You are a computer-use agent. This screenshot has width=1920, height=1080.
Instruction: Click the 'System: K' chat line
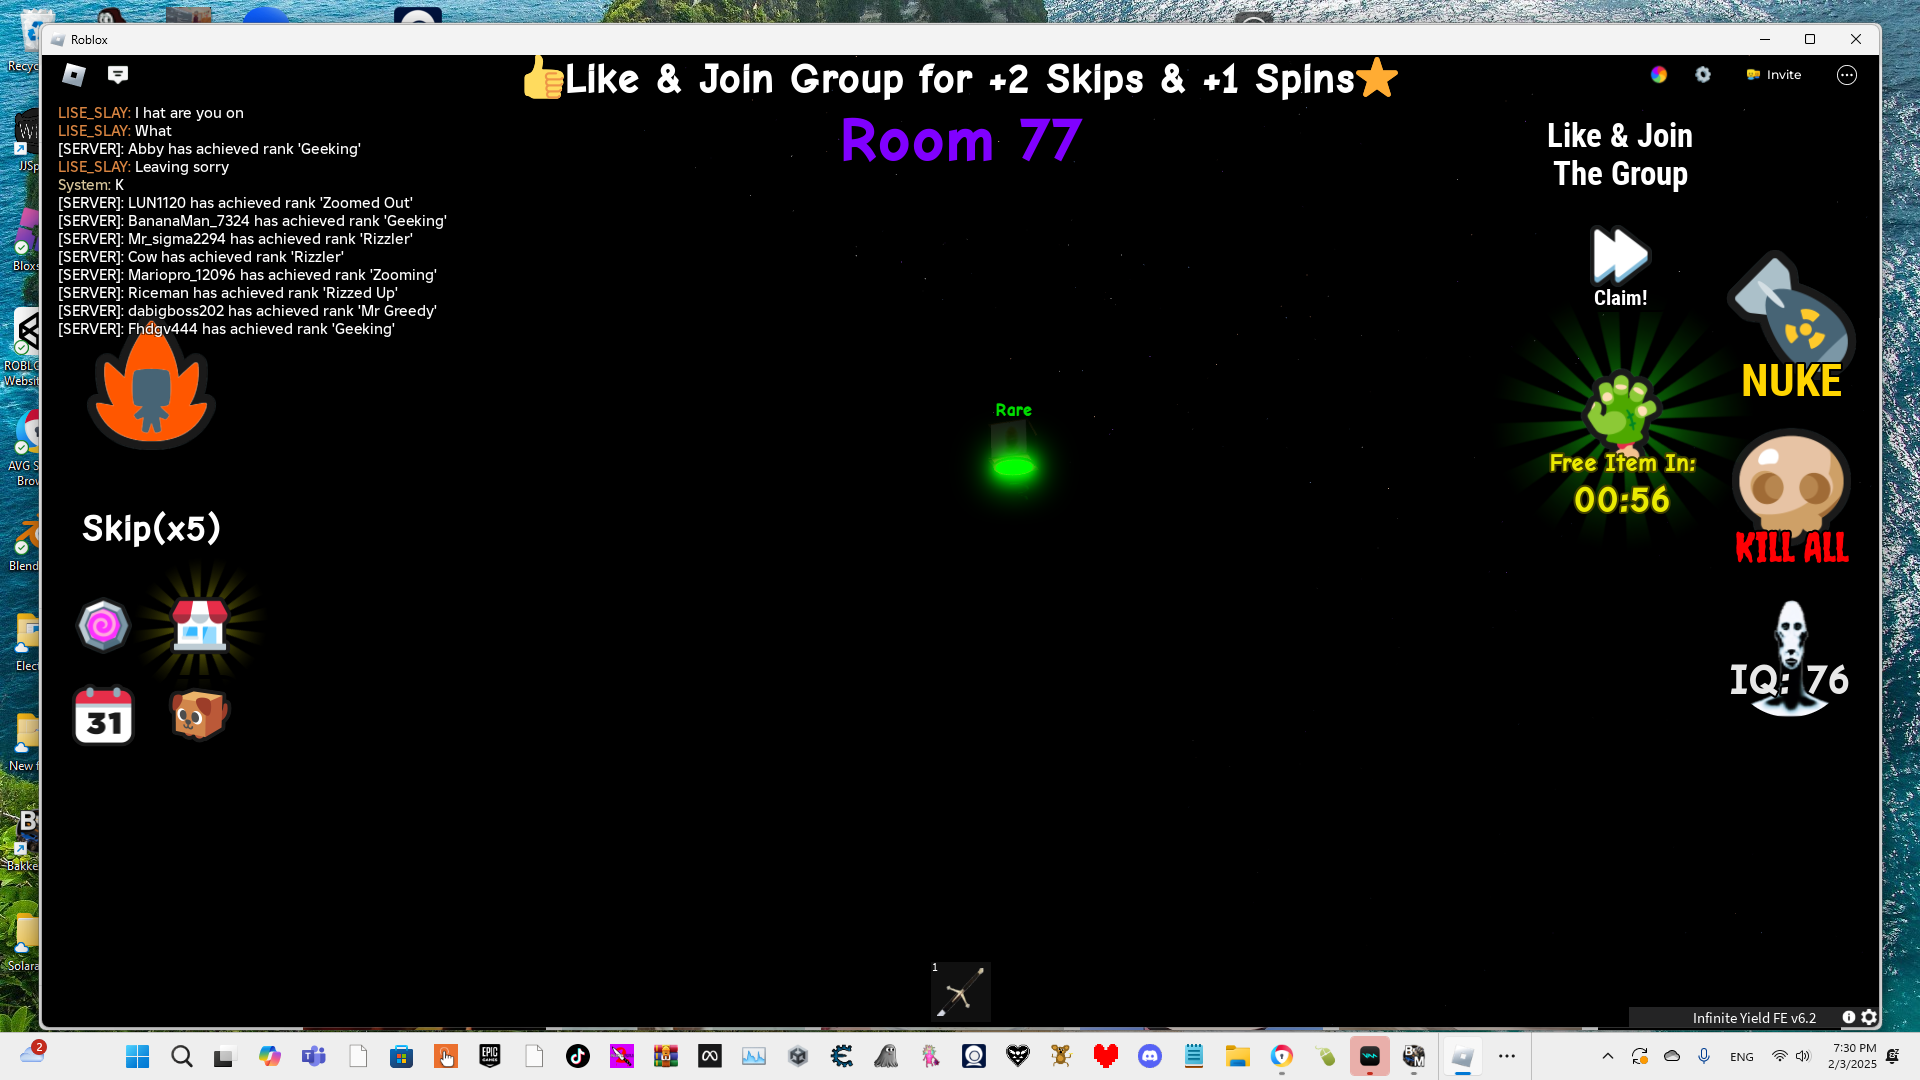[91, 185]
